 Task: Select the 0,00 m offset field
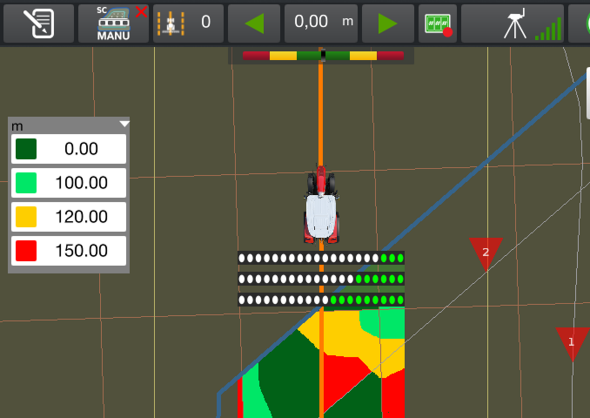[321, 23]
